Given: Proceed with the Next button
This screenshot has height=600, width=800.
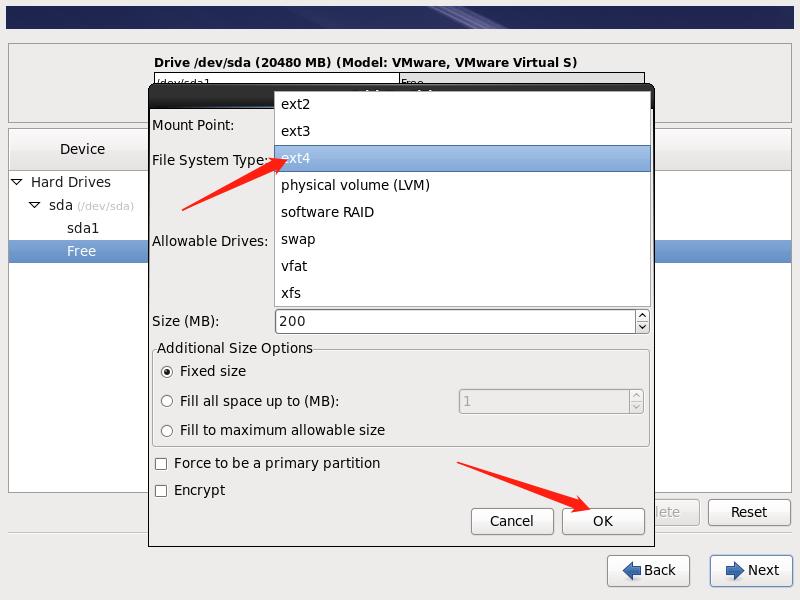Looking at the screenshot, I should click(x=752, y=571).
